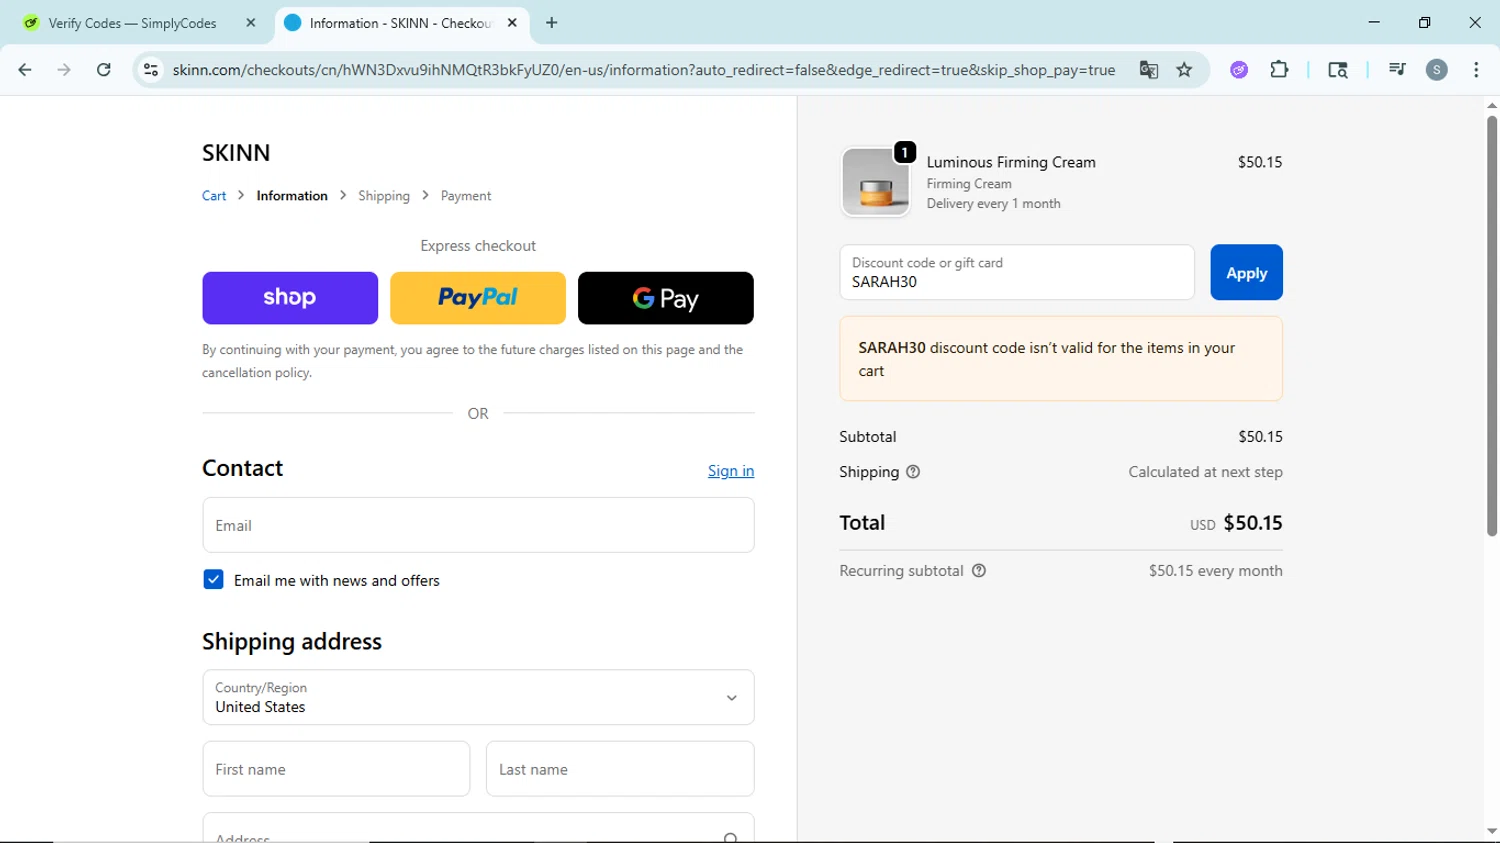Click the SARAH30 invalid code message

pyautogui.click(x=1061, y=359)
